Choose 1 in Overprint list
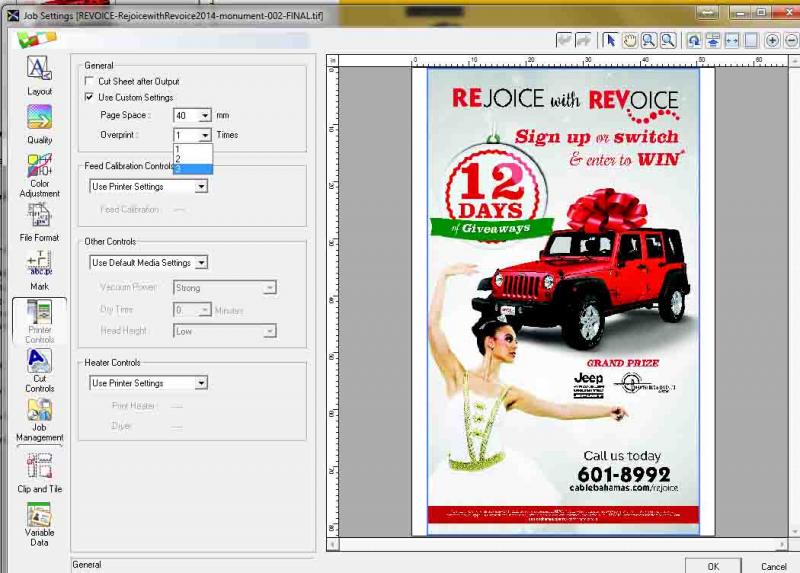This screenshot has width=800, height=573. (x=192, y=149)
